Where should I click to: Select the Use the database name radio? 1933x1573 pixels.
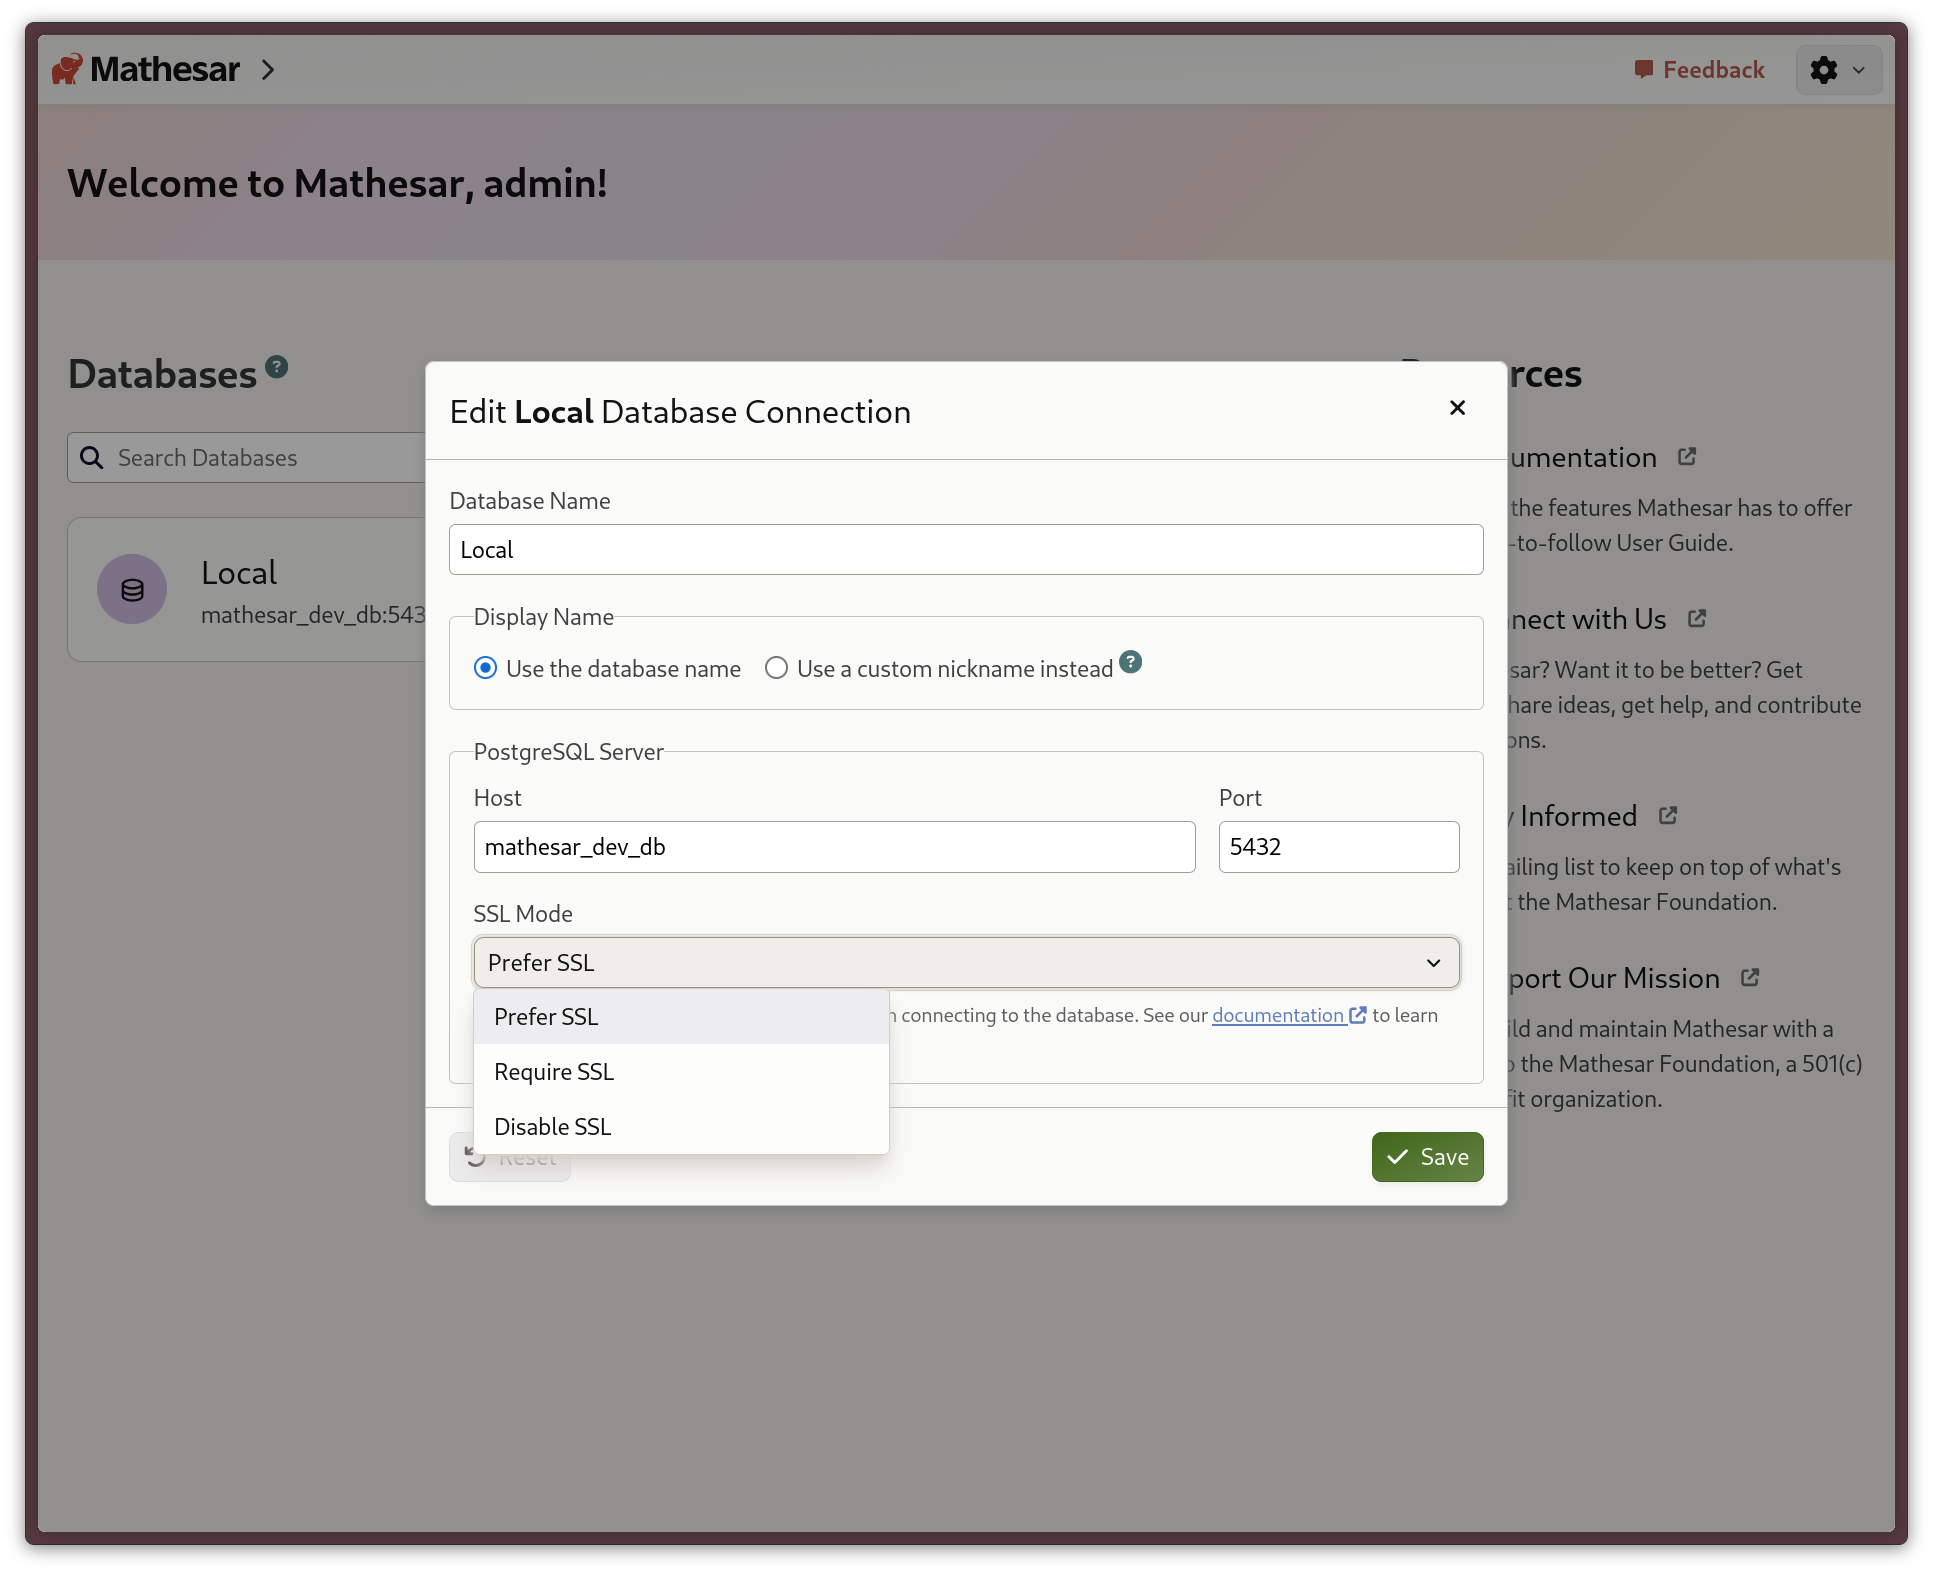[x=486, y=668]
